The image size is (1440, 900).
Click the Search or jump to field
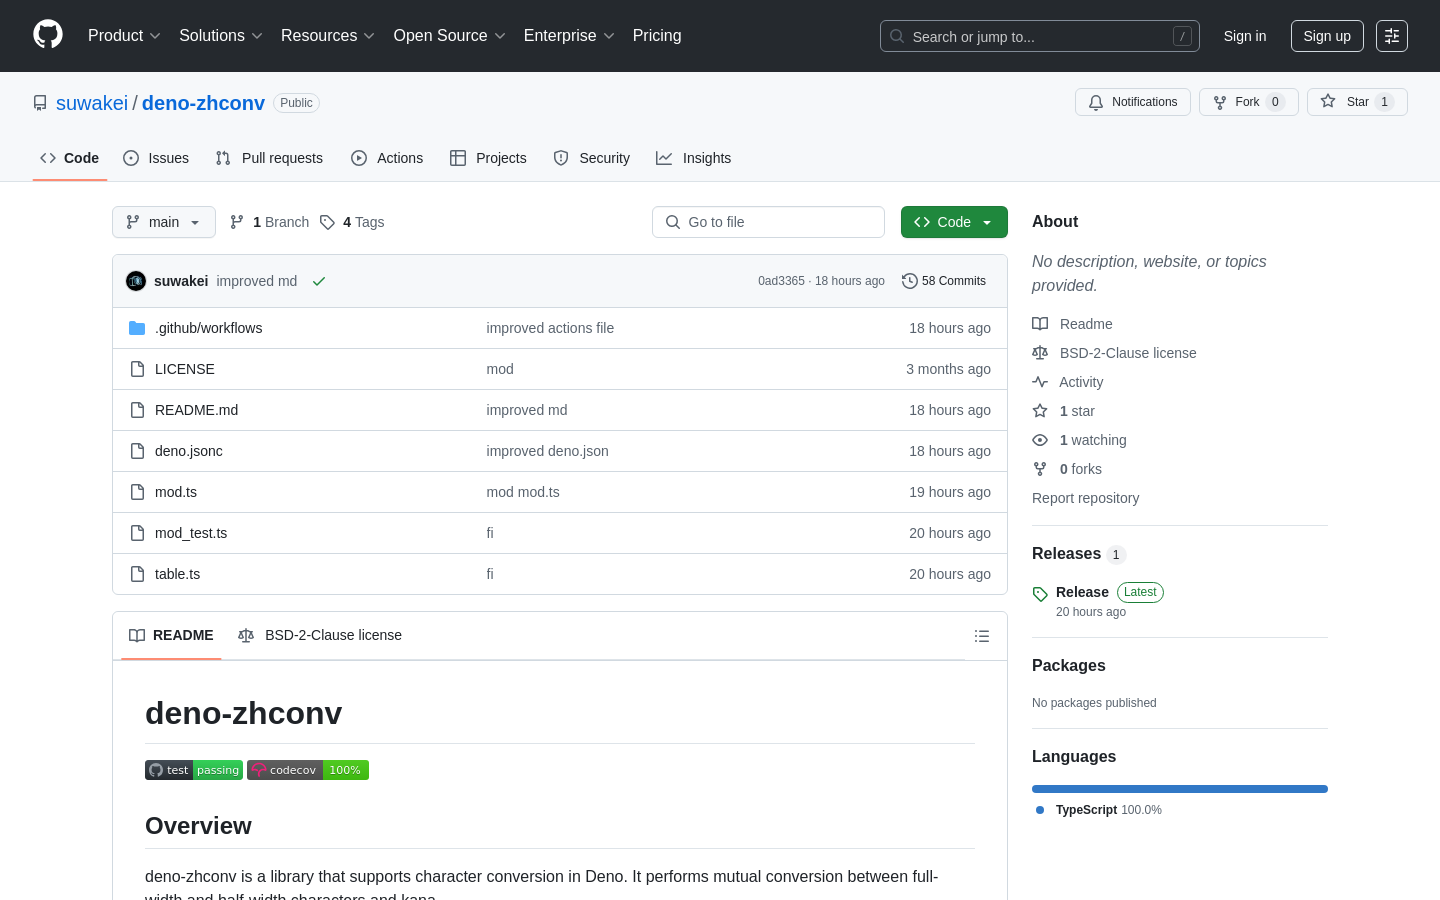(x=1040, y=36)
